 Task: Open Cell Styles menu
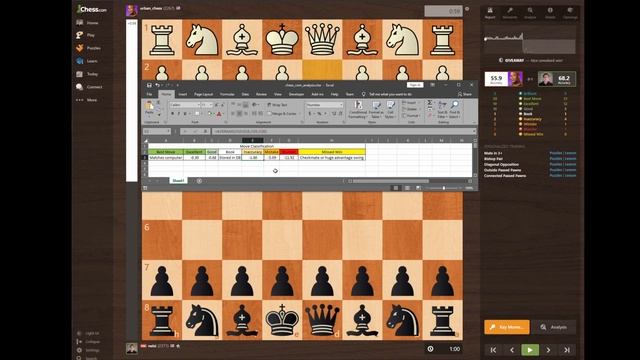(390, 109)
